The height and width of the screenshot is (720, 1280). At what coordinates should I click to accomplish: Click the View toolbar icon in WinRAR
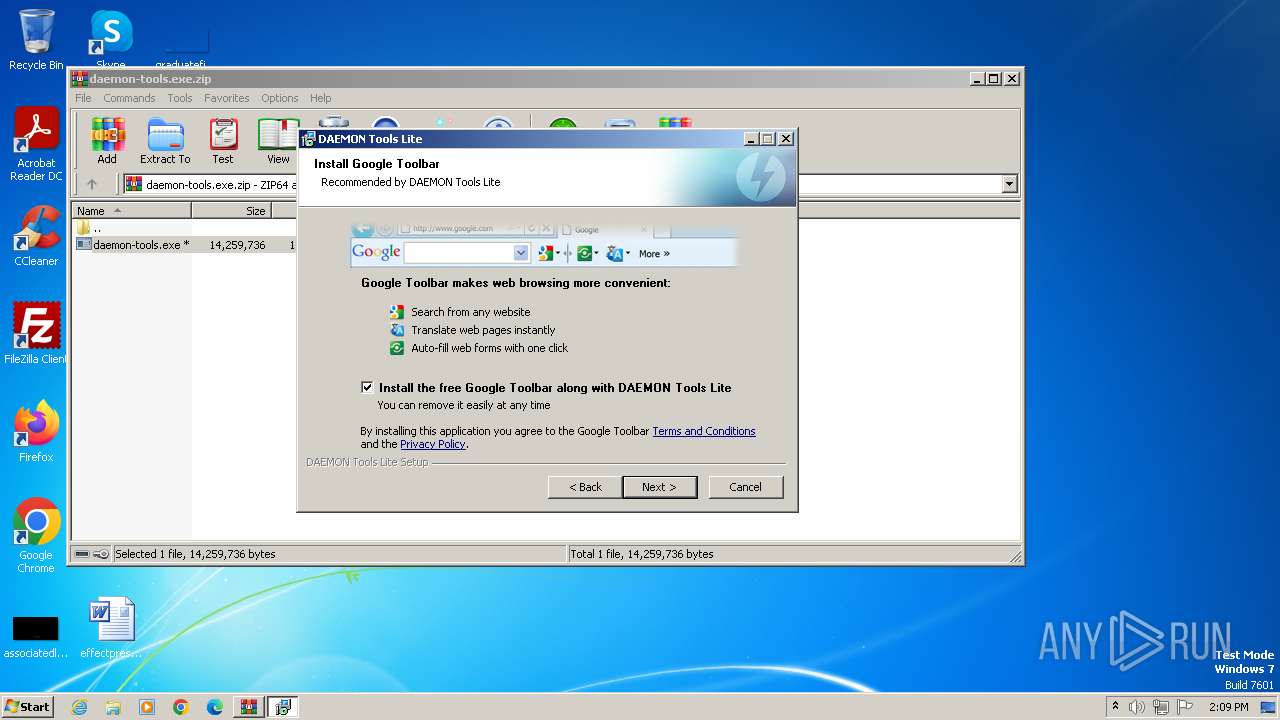(x=278, y=140)
